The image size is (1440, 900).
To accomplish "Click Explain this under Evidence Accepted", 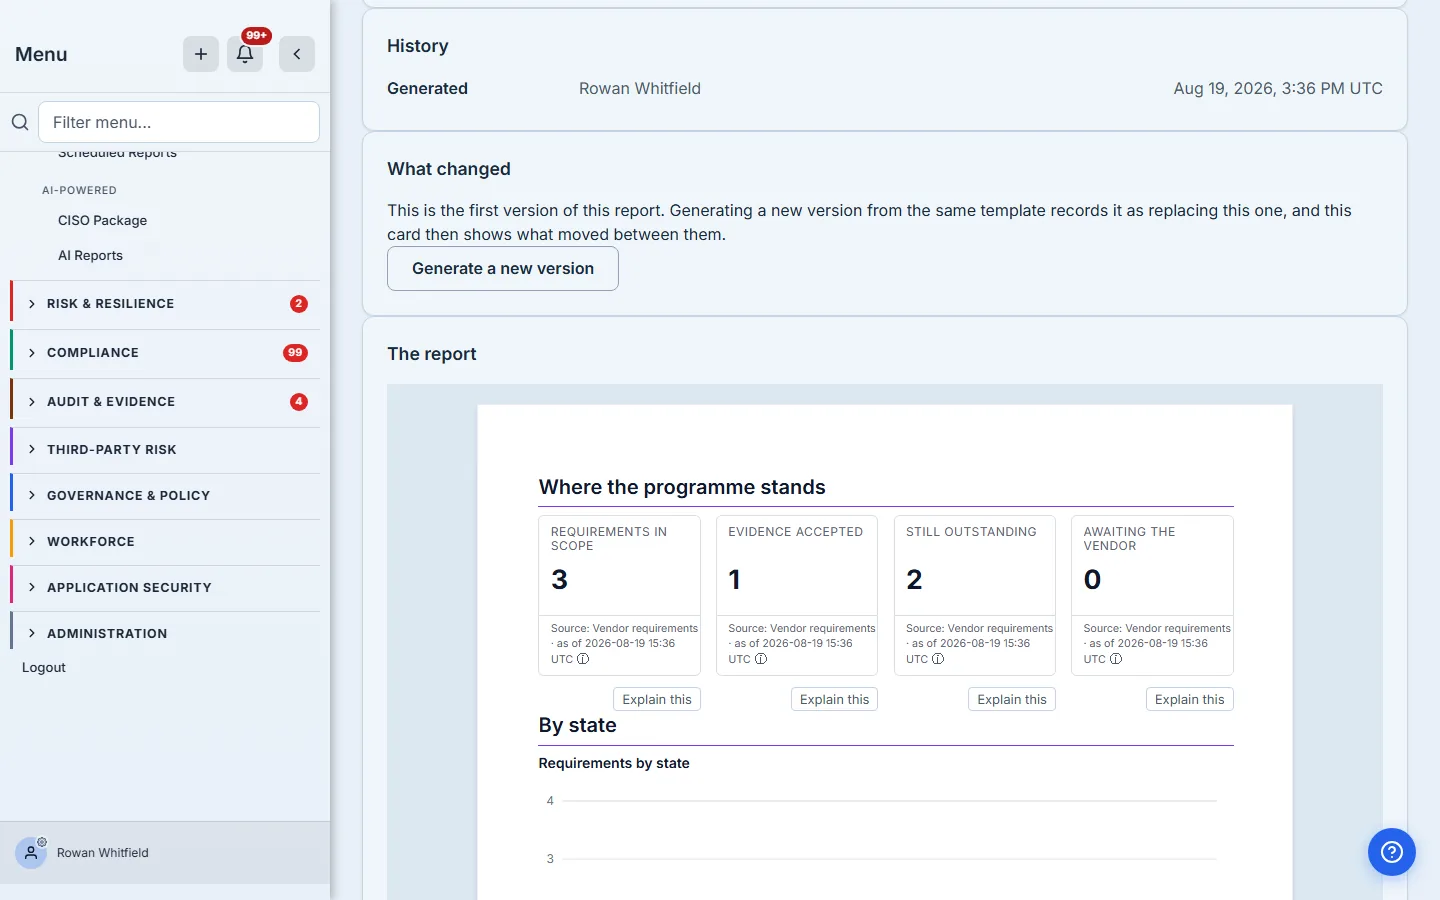I will [x=834, y=699].
